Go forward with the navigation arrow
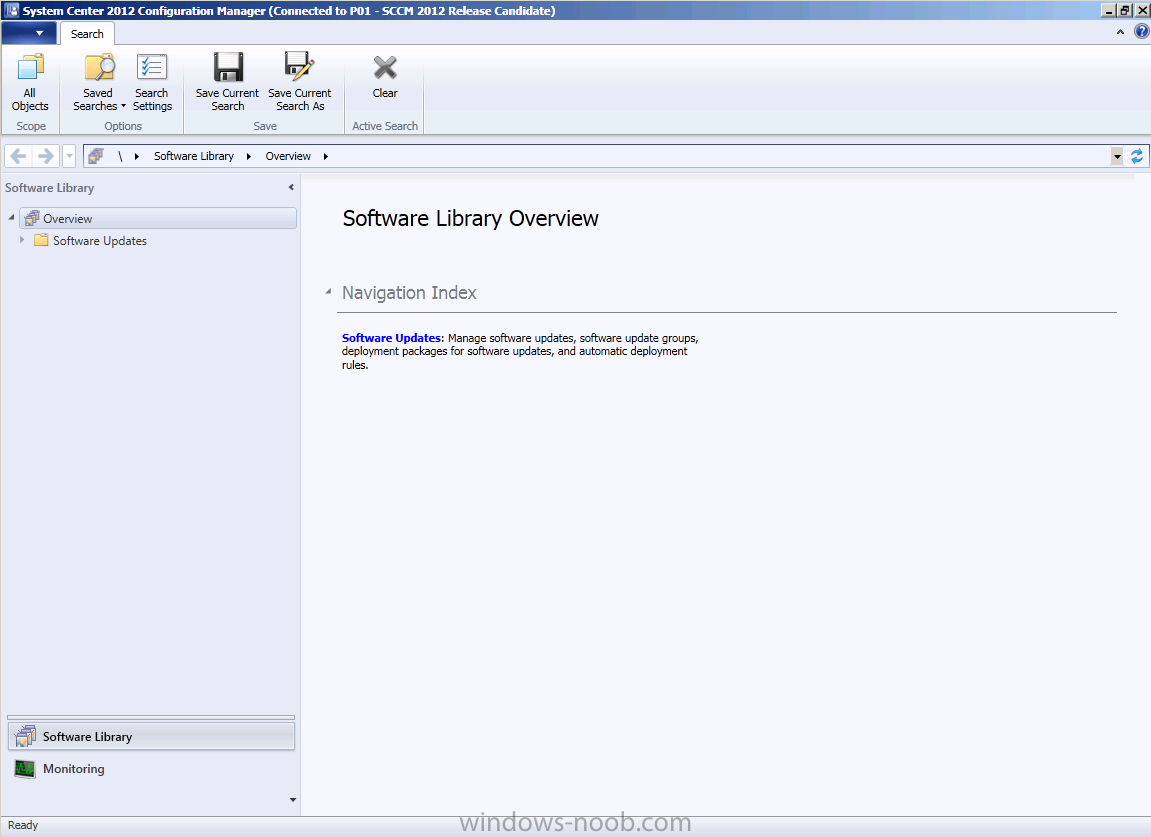 [x=46, y=156]
